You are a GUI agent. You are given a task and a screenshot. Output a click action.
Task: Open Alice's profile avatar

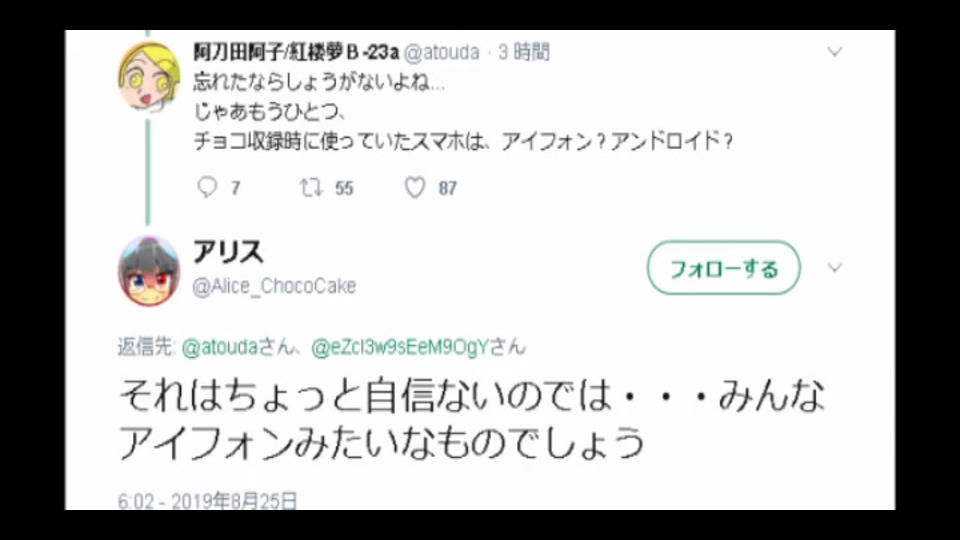tap(149, 270)
